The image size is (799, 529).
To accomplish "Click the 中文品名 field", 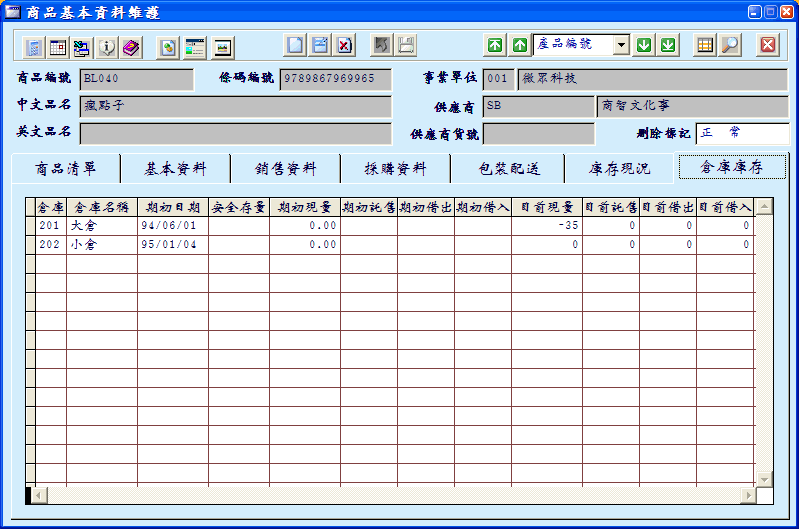I will (236, 107).
